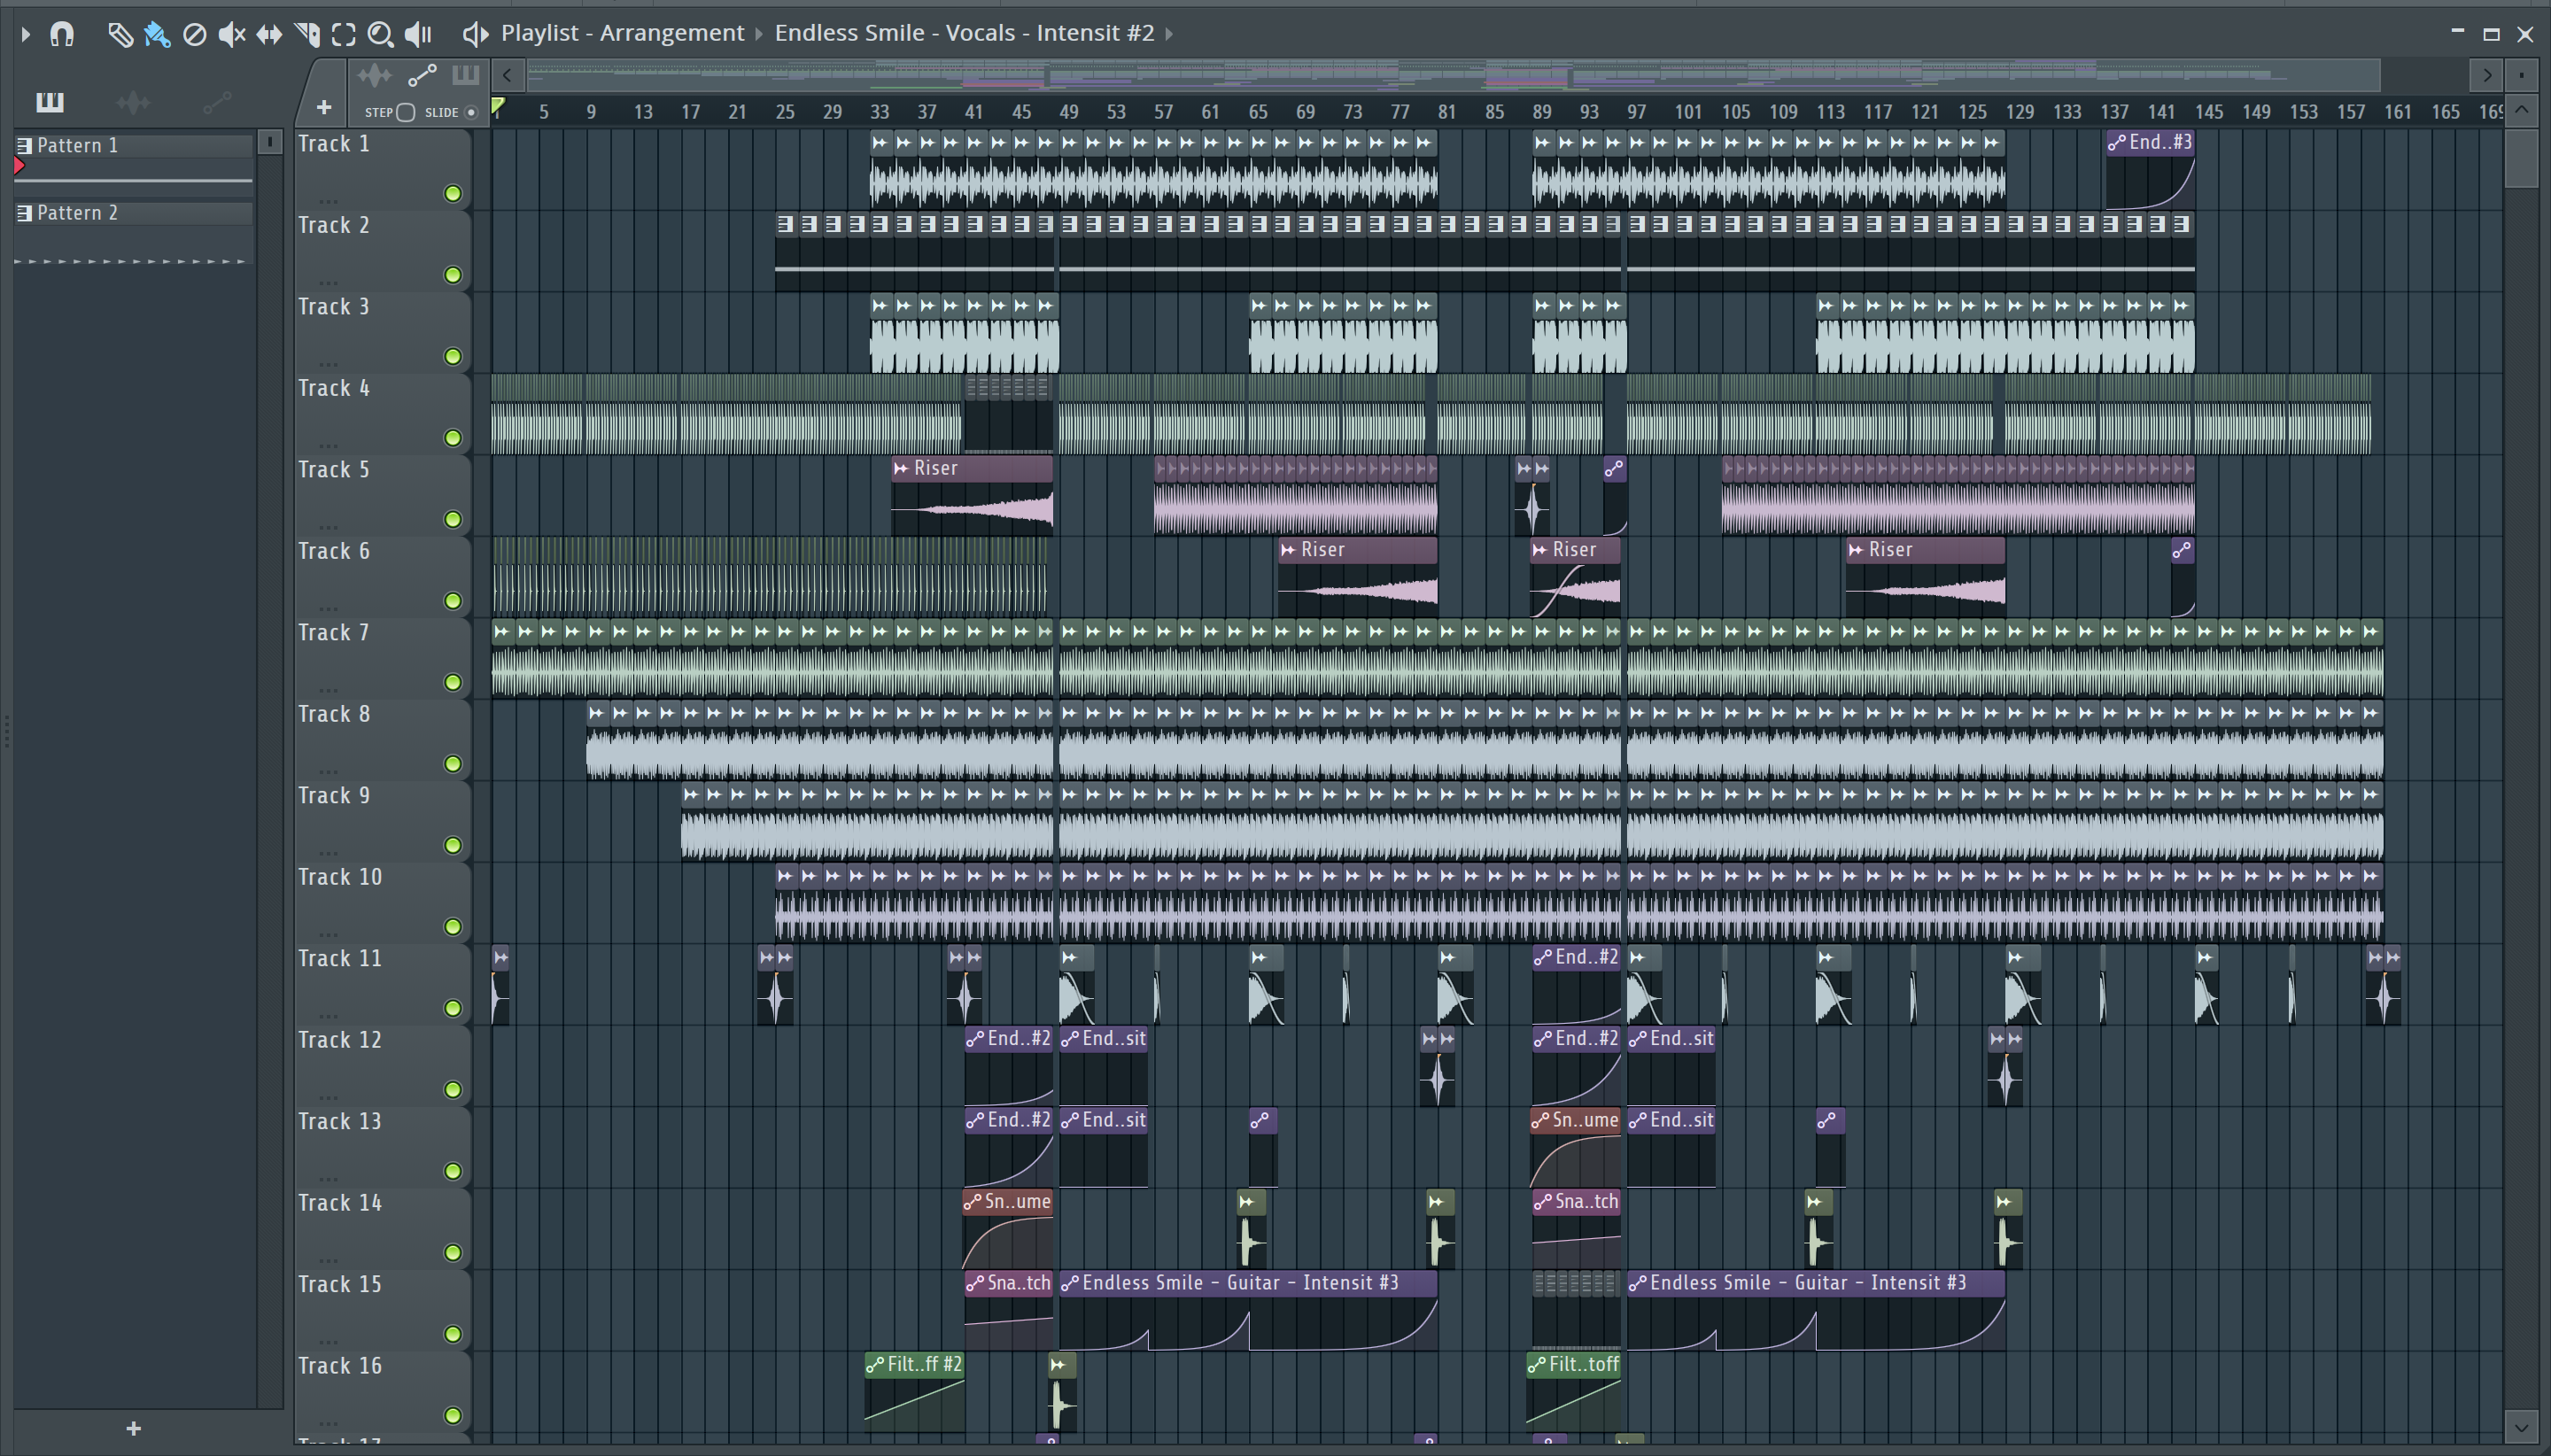Viewport: 2551px width, 1456px height.
Task: Open the snap magnet dropdown
Action: point(62,35)
